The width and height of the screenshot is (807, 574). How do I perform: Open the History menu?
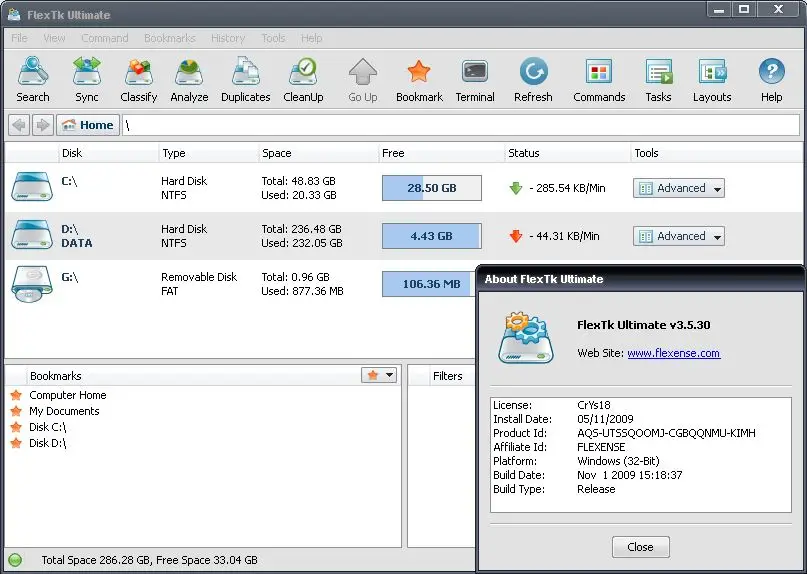pyautogui.click(x=228, y=38)
